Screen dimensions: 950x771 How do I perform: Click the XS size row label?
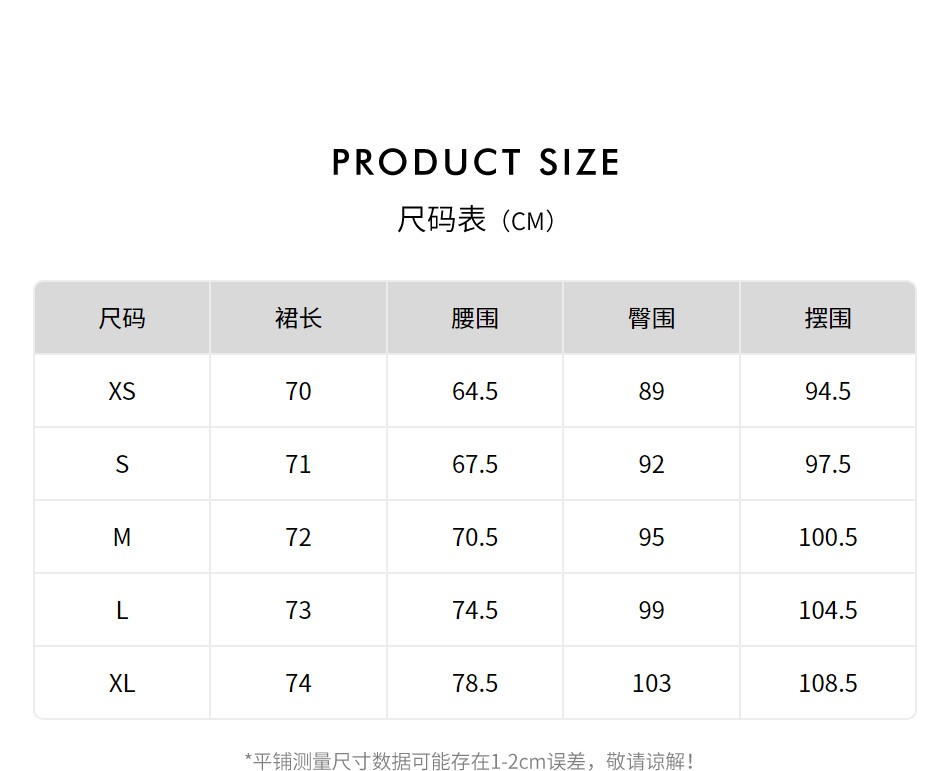pyautogui.click(x=122, y=391)
